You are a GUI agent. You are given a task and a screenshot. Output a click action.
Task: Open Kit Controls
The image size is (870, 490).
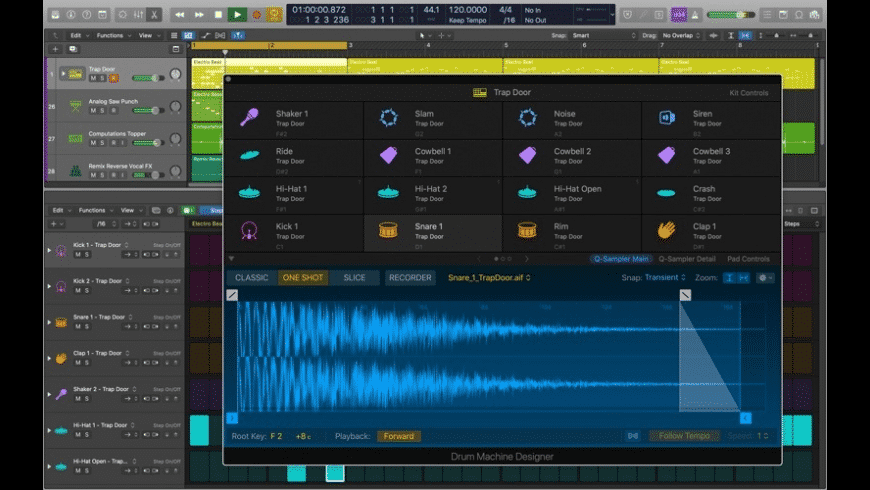tap(748, 93)
